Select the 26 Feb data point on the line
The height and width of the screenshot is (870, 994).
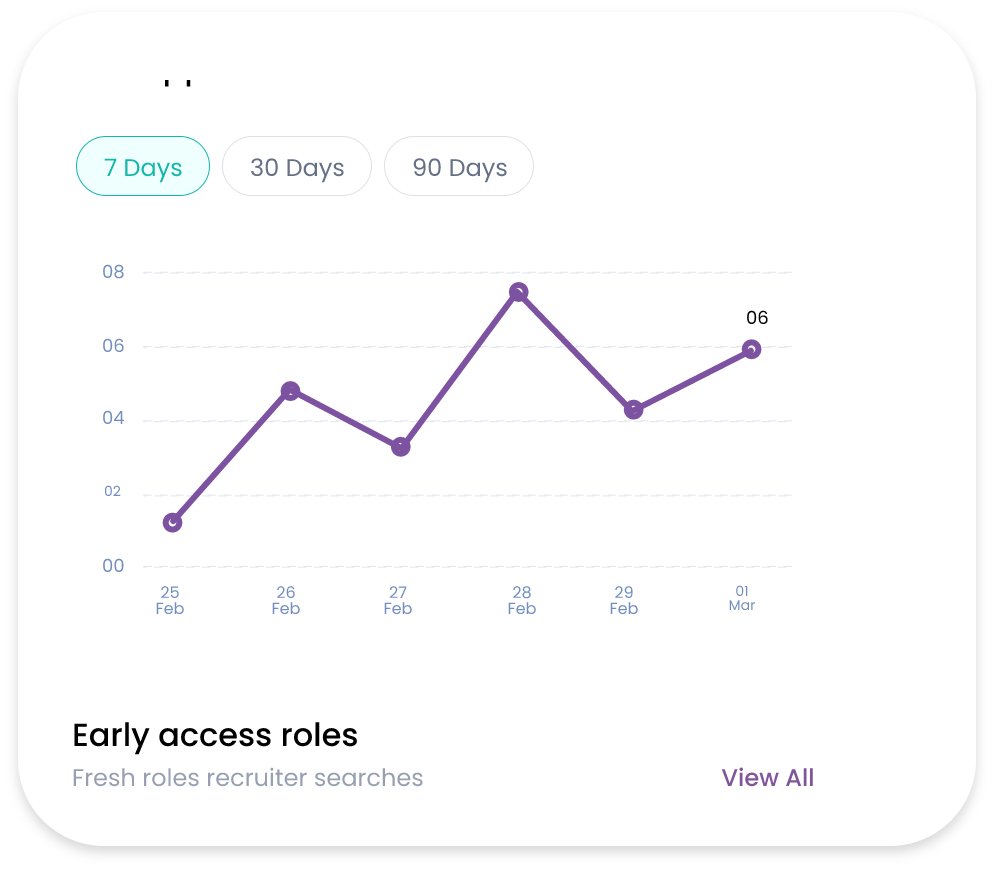pyautogui.click(x=290, y=391)
